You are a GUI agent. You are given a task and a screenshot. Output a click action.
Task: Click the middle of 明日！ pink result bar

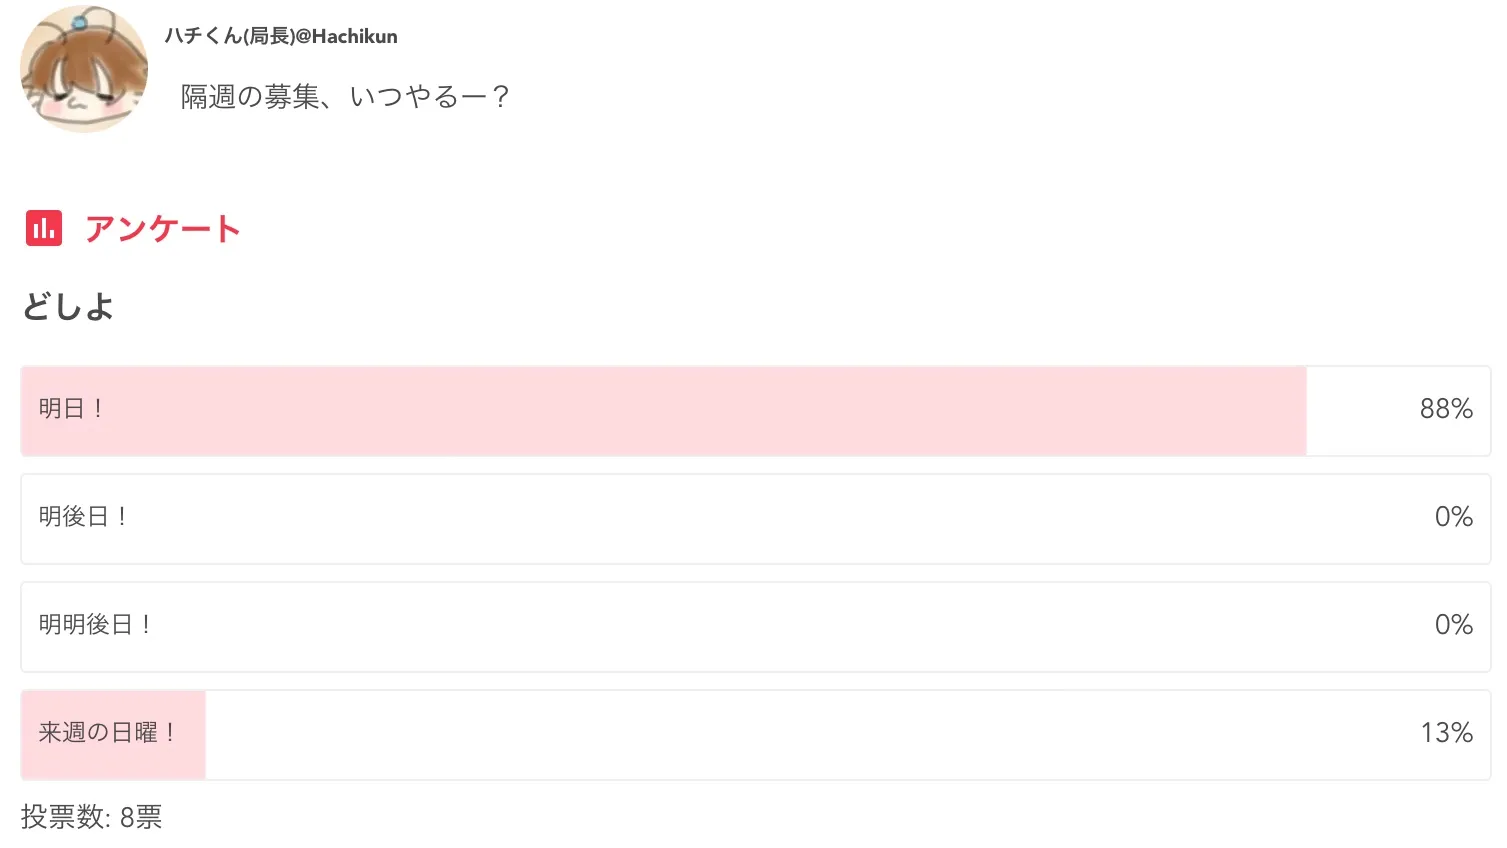664,411
